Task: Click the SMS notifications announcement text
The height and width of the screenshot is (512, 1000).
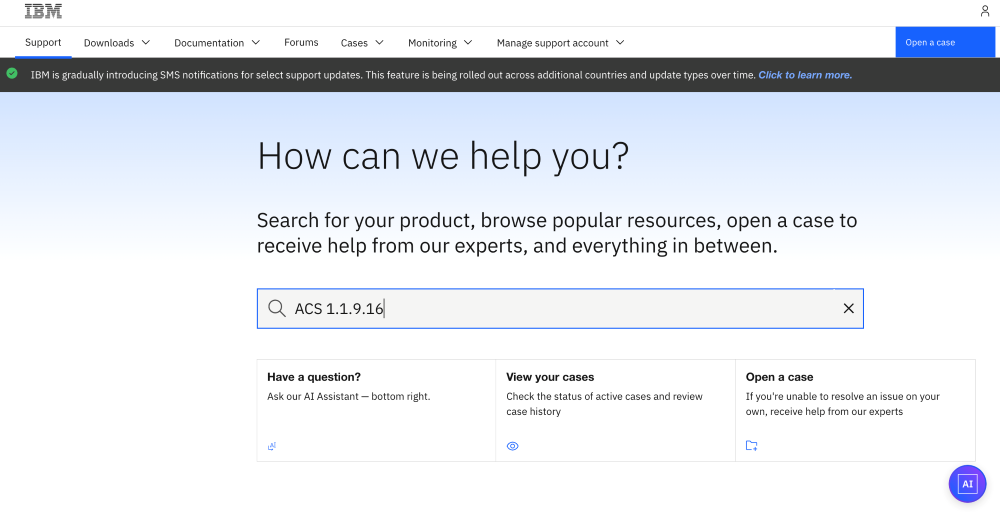Action: tap(393, 75)
